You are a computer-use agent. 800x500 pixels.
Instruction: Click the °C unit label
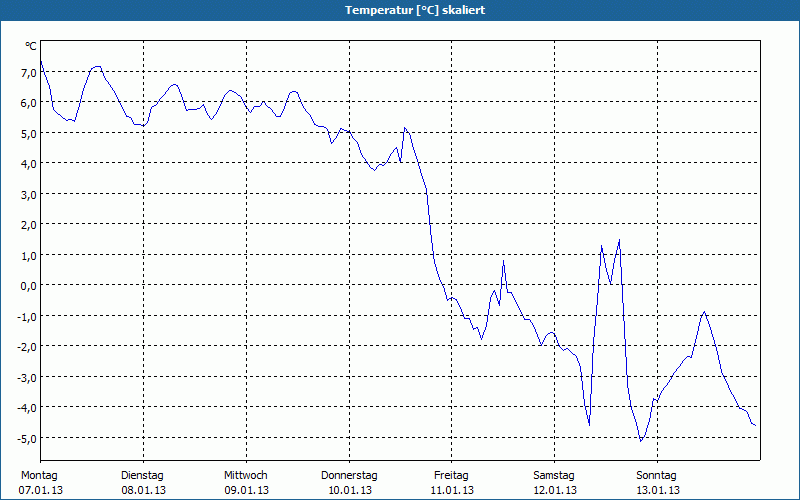[x=31, y=46]
